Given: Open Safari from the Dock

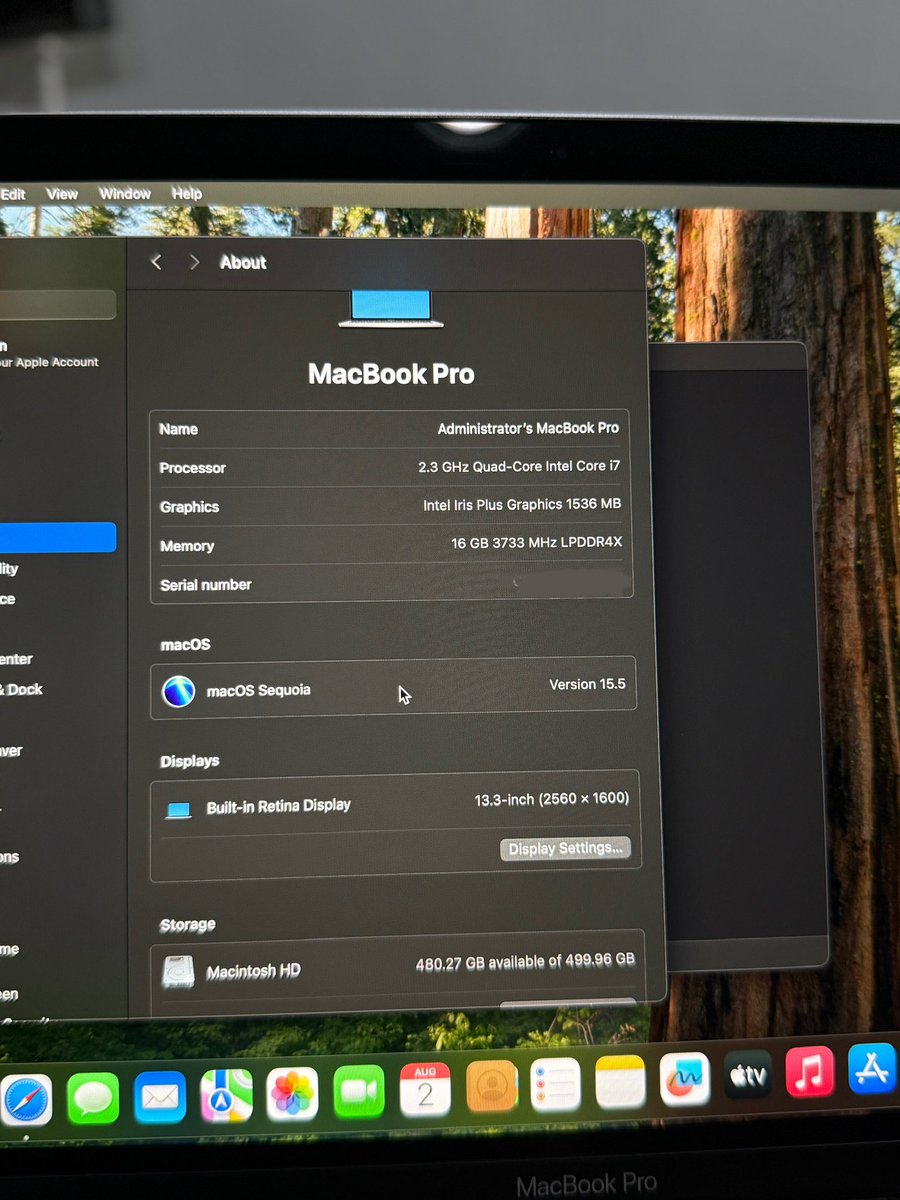Looking at the screenshot, I should 27,1101.
